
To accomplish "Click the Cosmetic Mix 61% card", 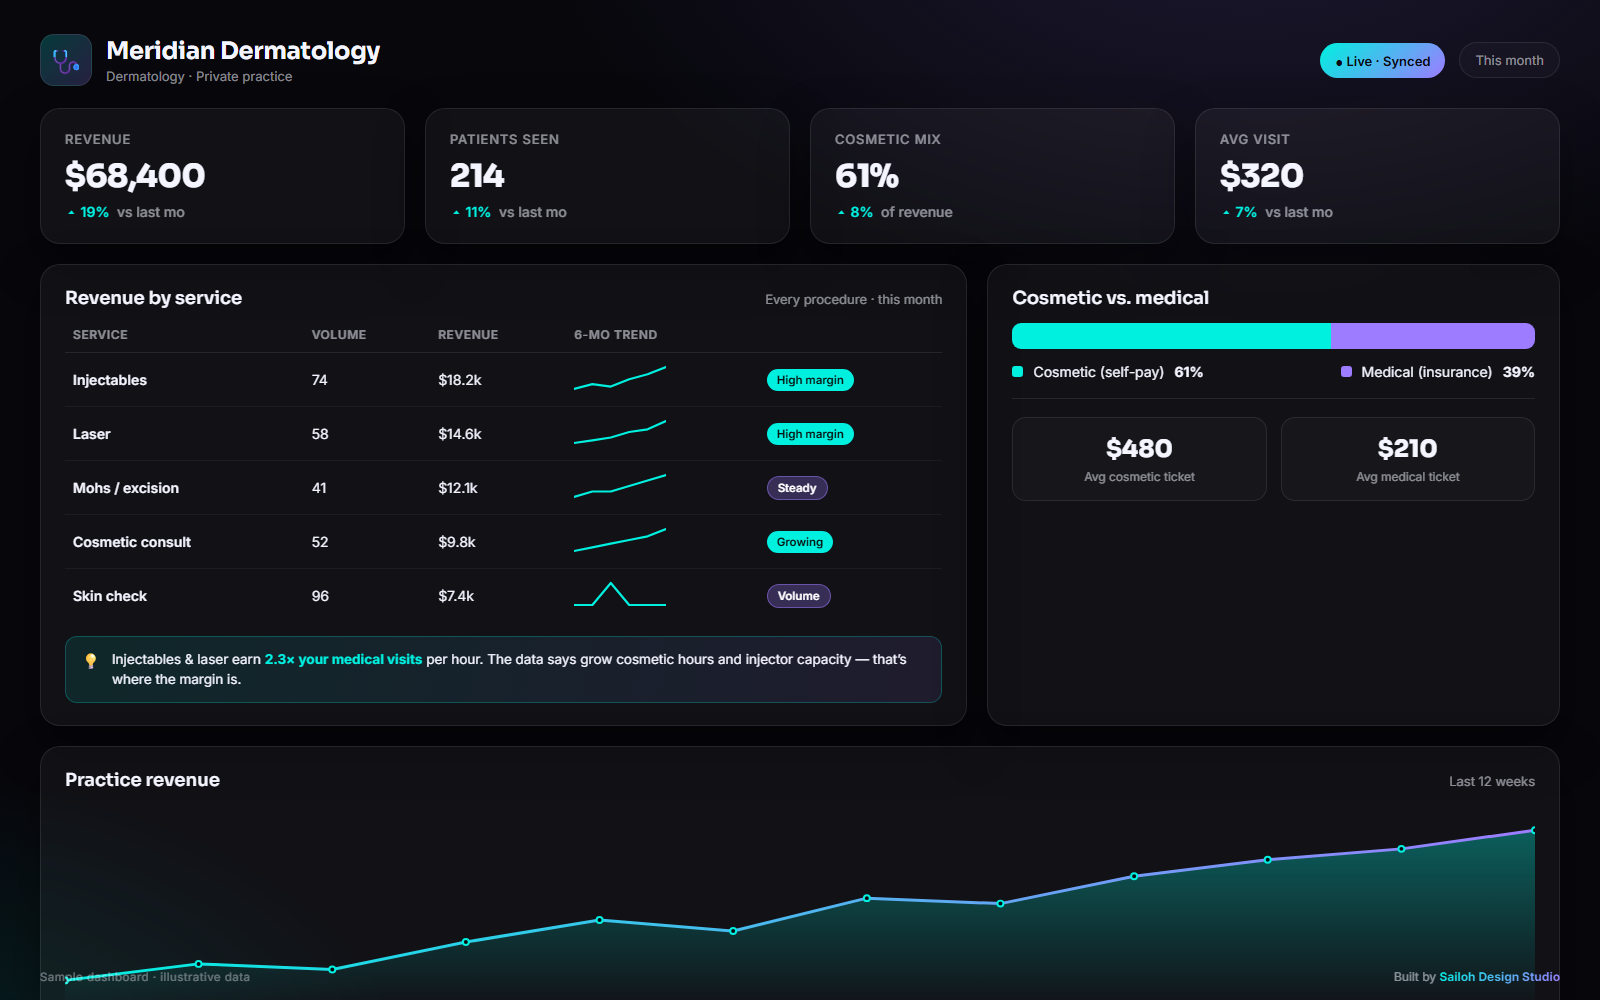I will coord(992,176).
